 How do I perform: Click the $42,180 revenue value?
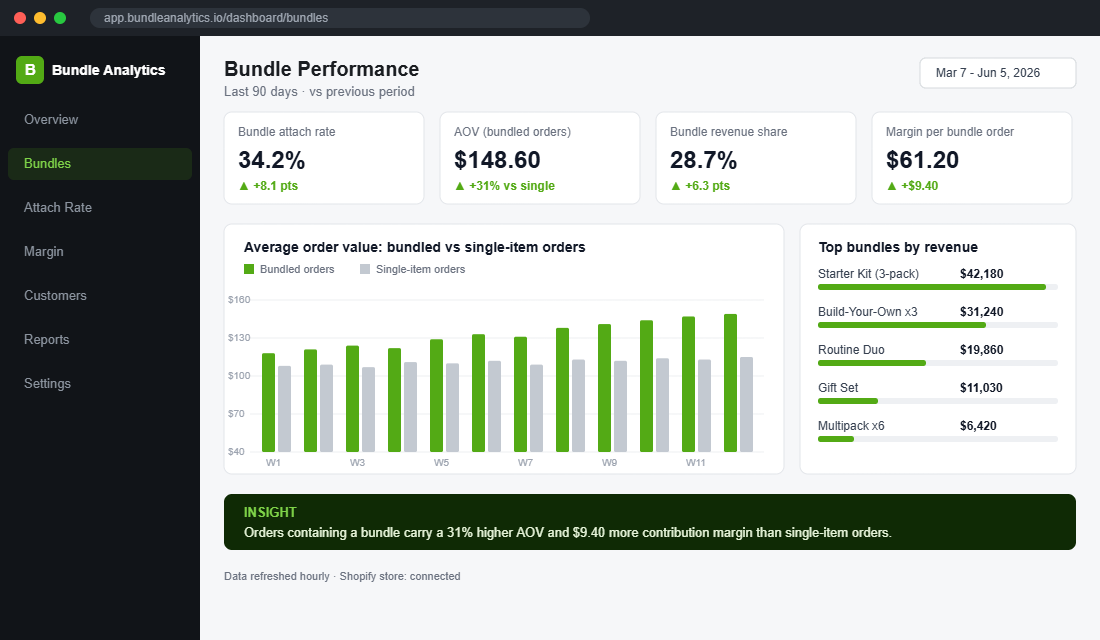coord(981,274)
